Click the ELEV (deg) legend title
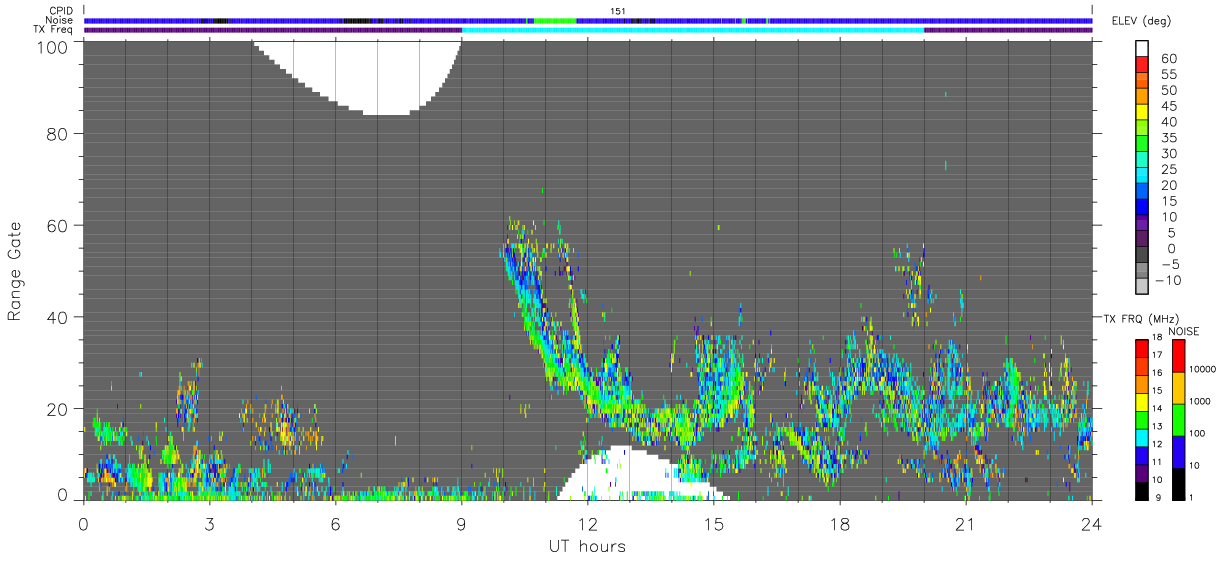The image size is (1228, 567). pos(1141,21)
